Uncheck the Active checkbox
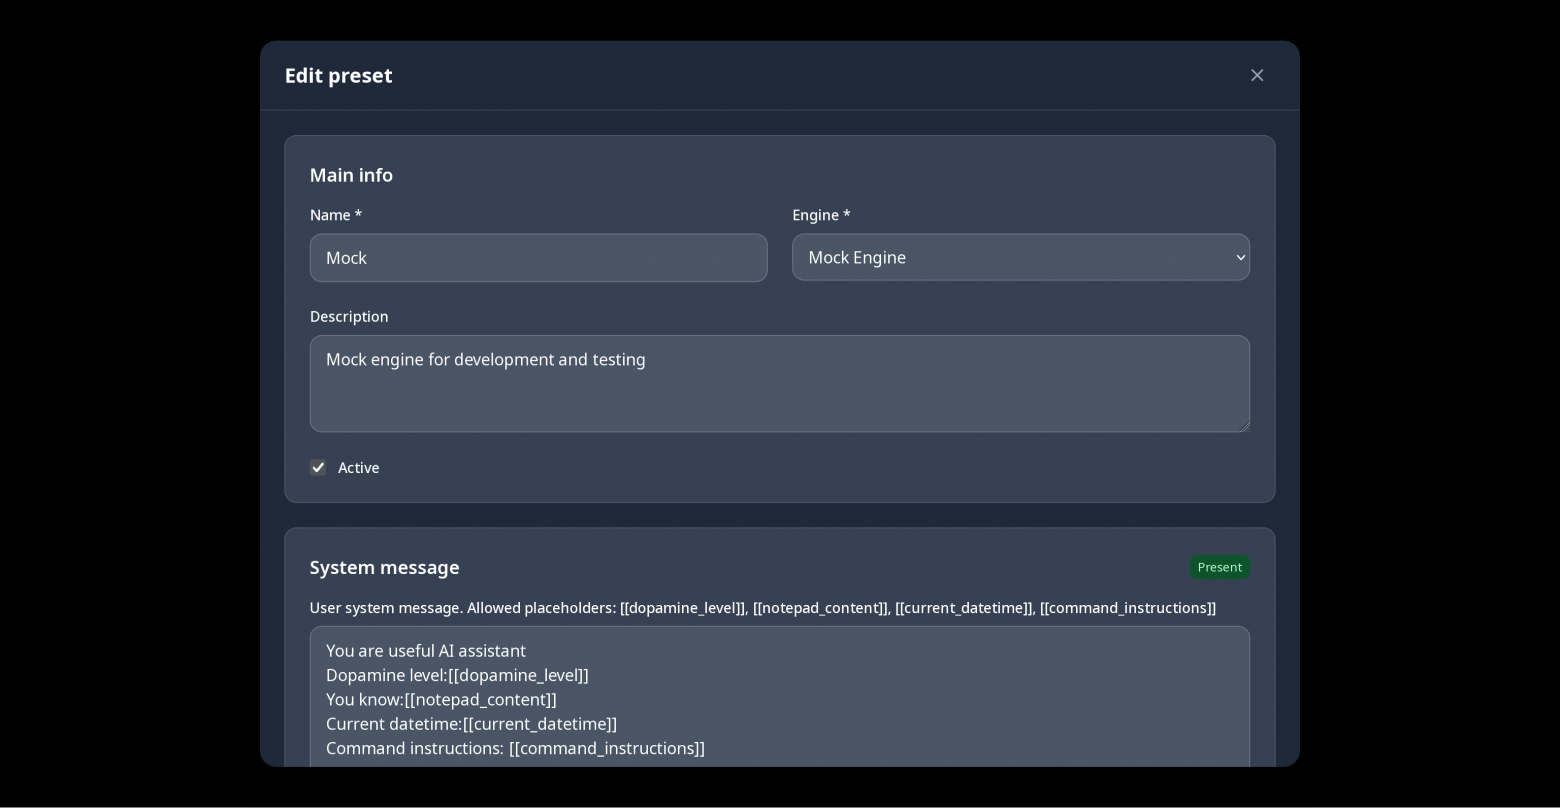 pos(318,468)
